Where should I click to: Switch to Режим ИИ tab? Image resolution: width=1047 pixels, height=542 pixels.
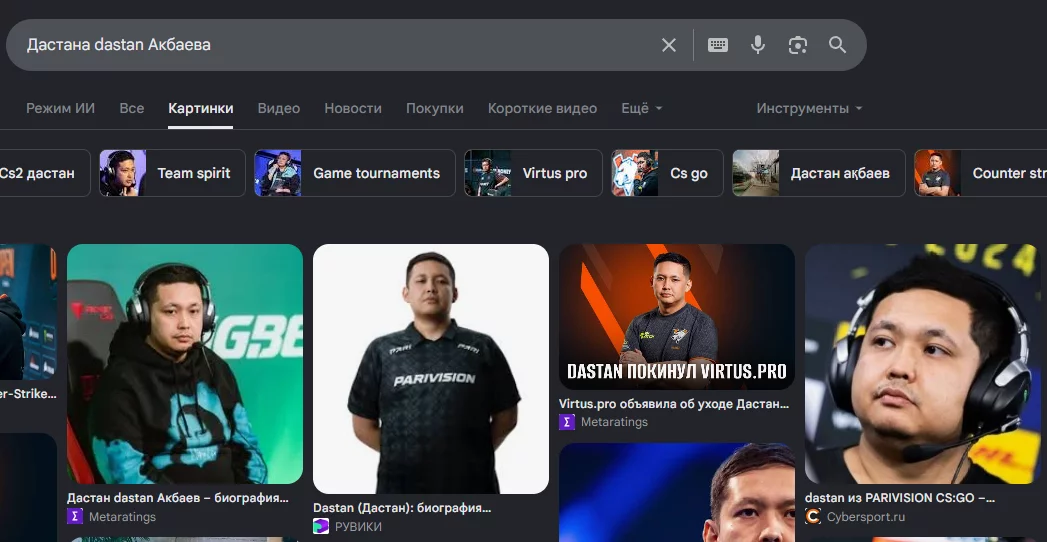point(60,108)
